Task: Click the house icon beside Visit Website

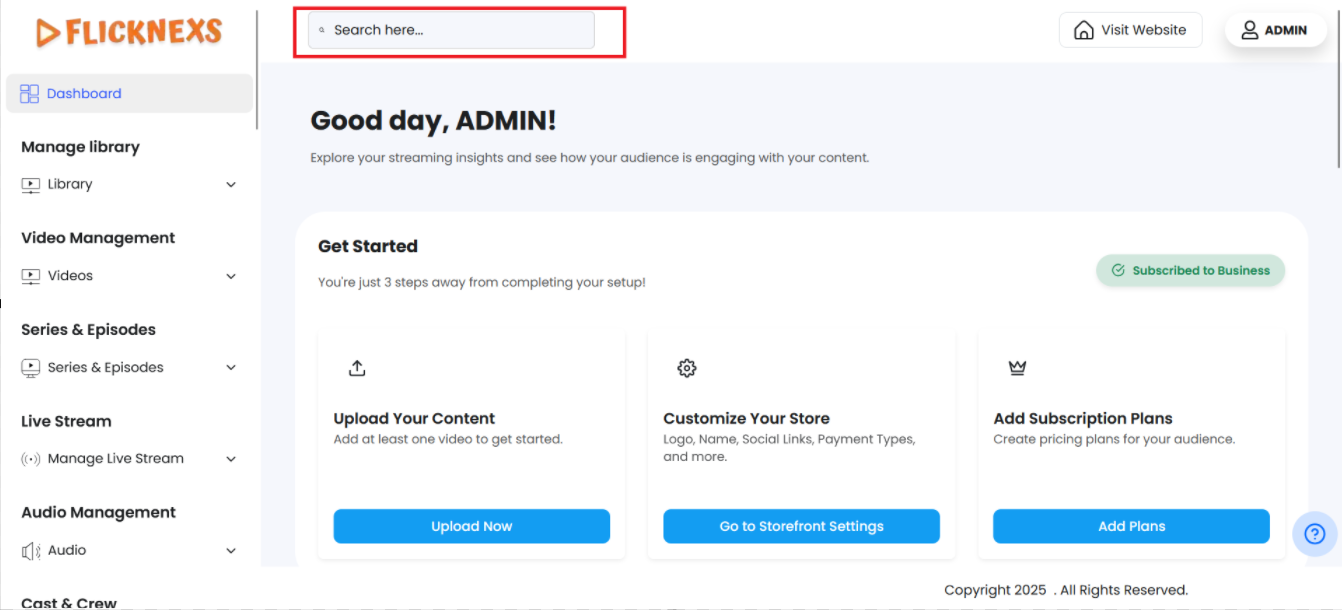Action: coord(1083,30)
